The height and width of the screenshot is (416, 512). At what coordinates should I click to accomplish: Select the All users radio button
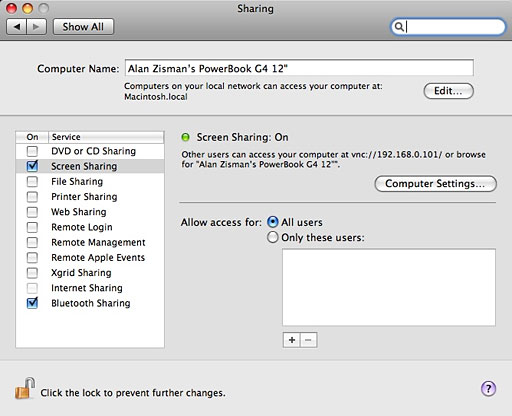coord(272,222)
